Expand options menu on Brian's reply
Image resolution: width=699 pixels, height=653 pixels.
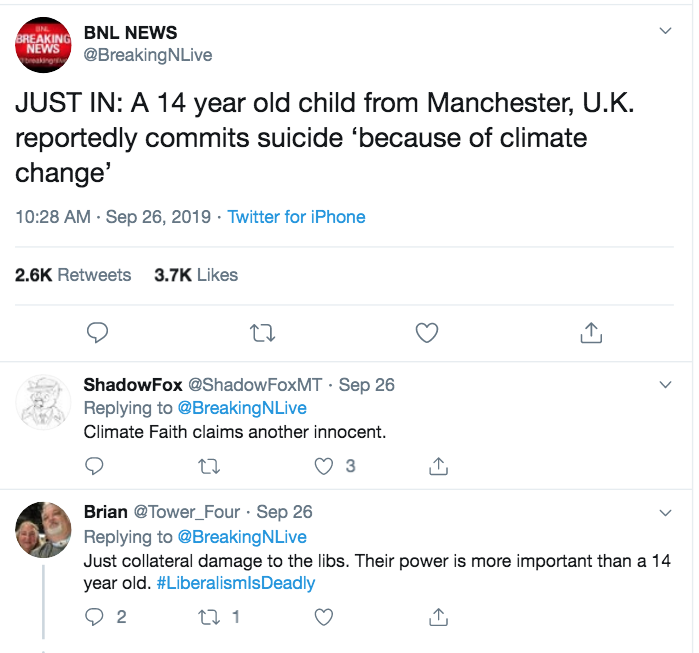point(665,512)
